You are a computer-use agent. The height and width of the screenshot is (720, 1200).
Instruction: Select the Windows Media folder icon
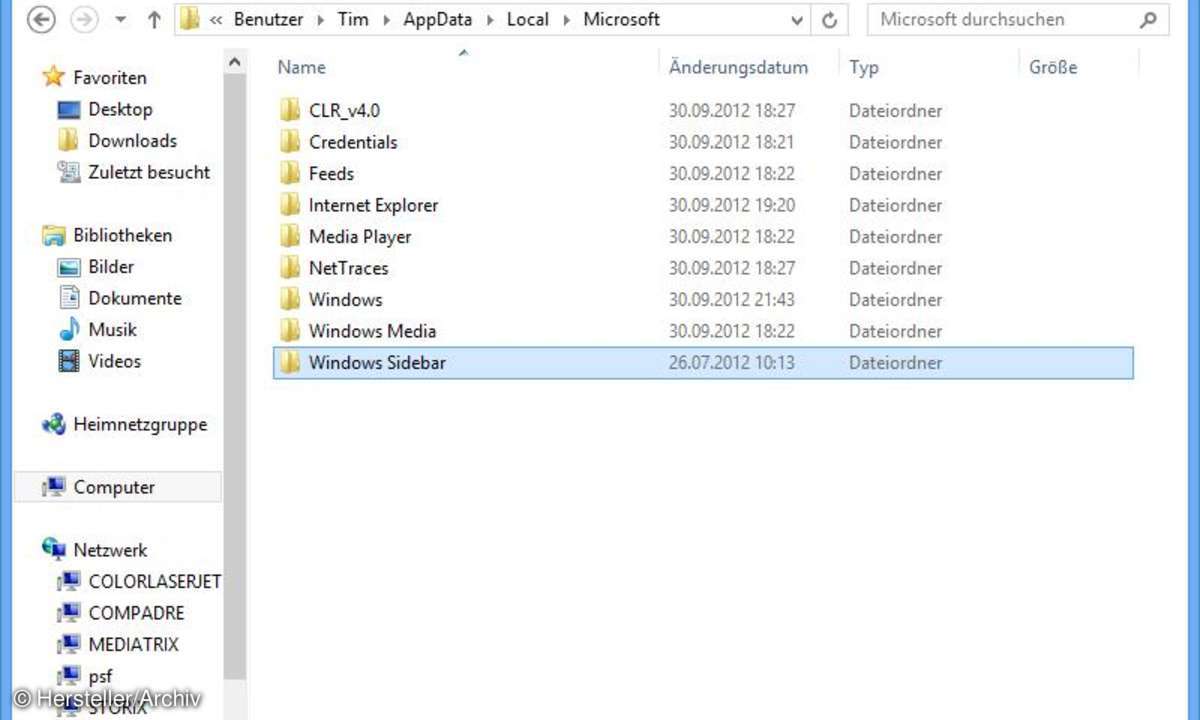coord(290,331)
